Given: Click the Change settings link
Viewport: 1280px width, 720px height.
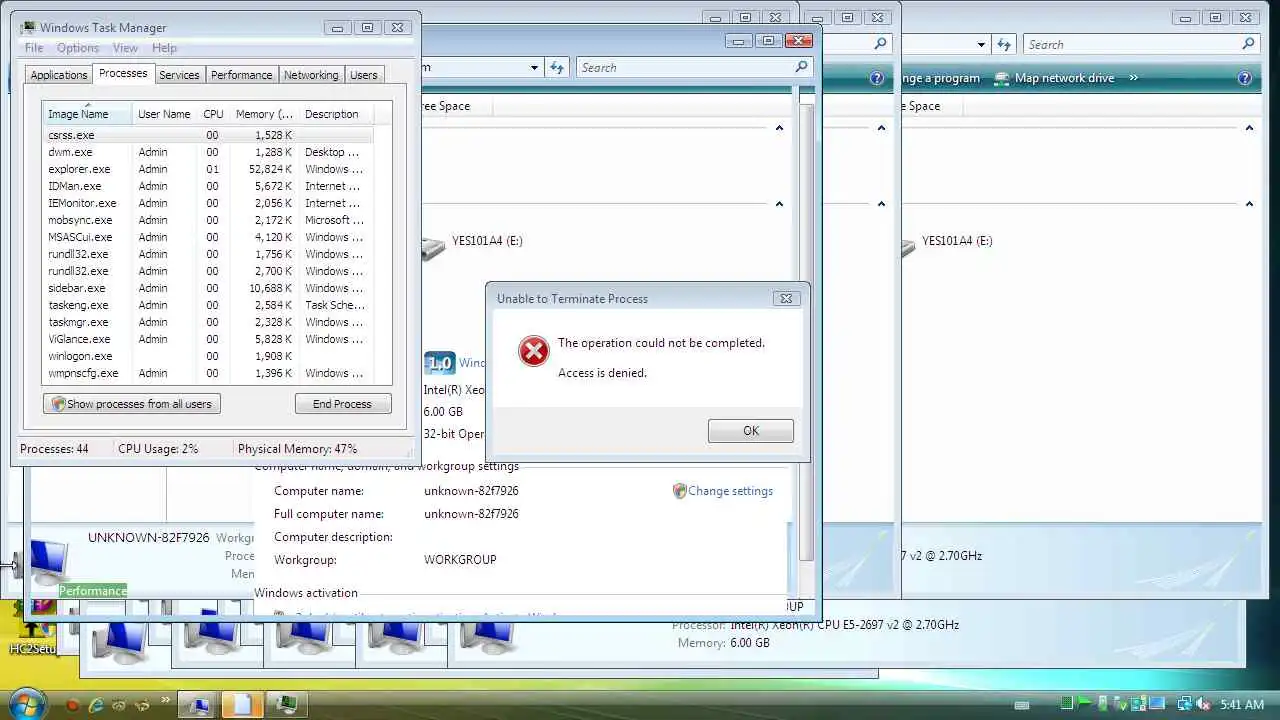Looking at the screenshot, I should click(x=730, y=491).
